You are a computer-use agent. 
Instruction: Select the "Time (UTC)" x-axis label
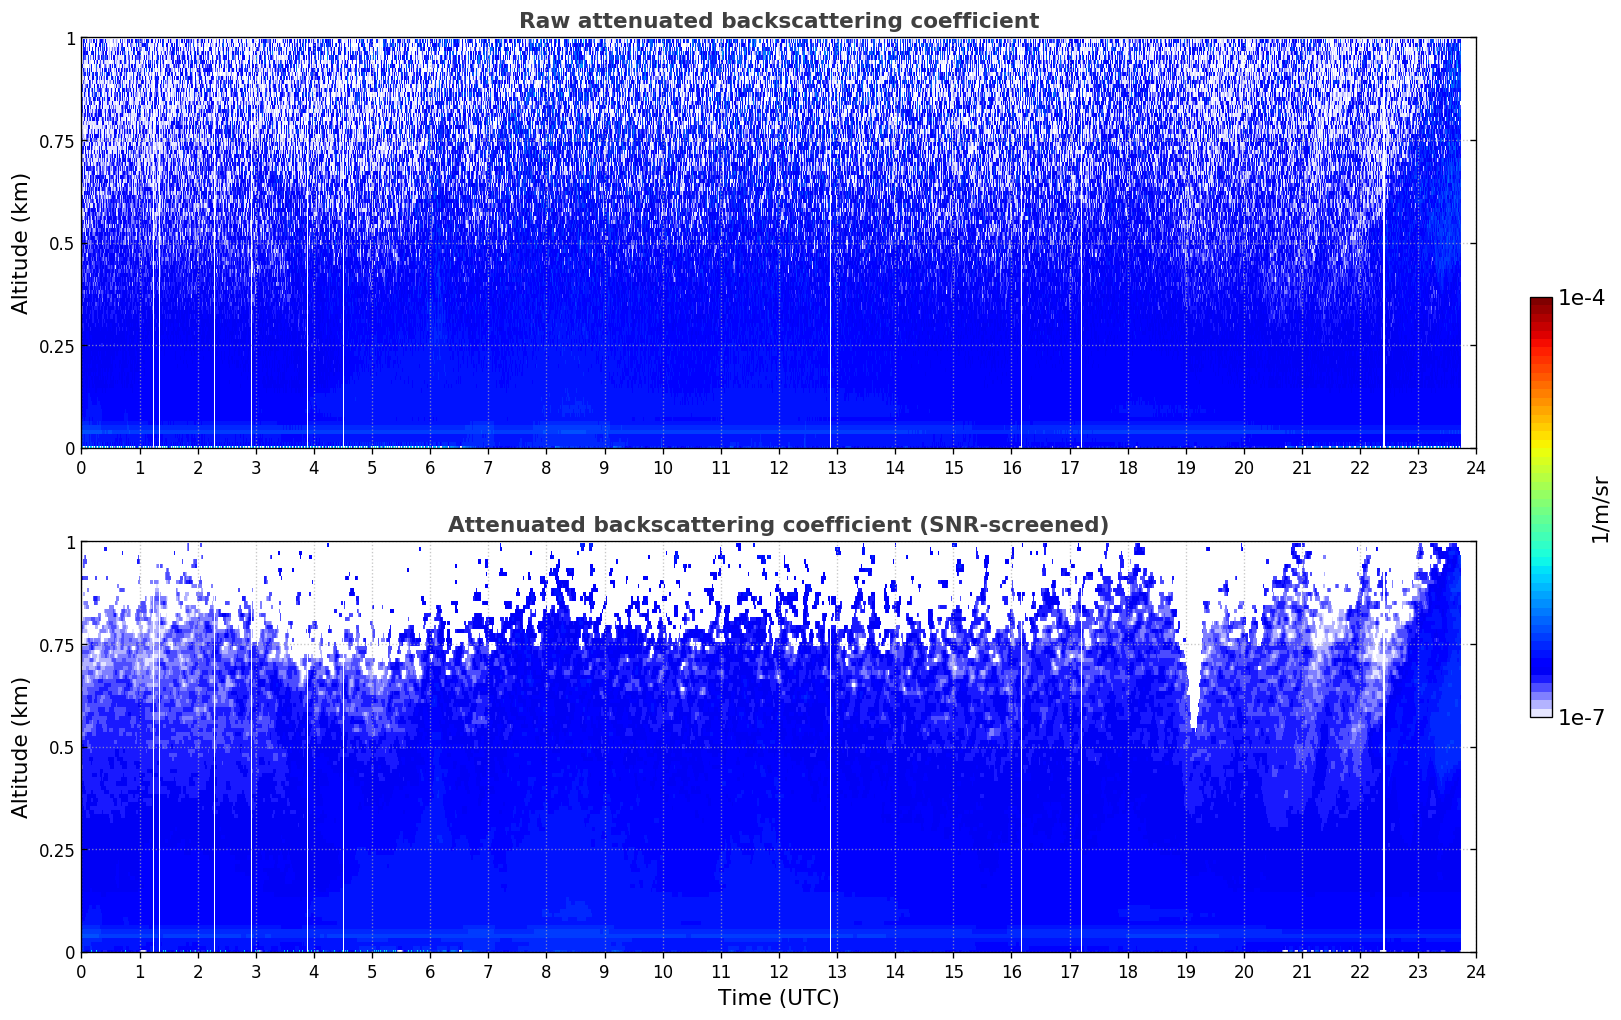[x=778, y=997]
